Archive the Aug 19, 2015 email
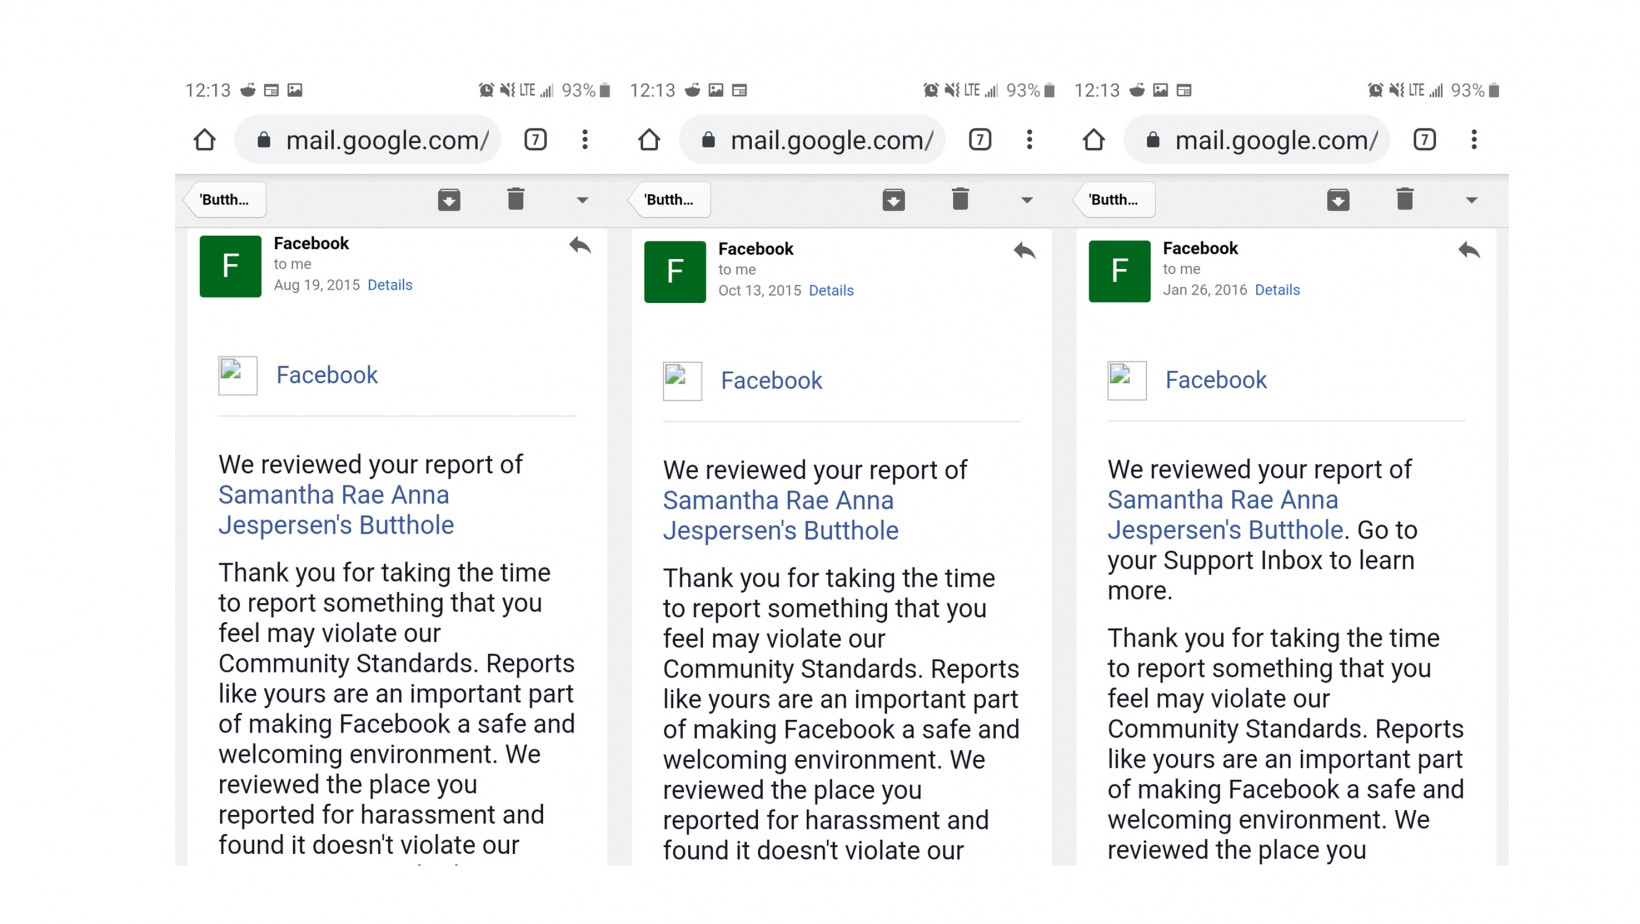1640x924 pixels. pos(449,200)
